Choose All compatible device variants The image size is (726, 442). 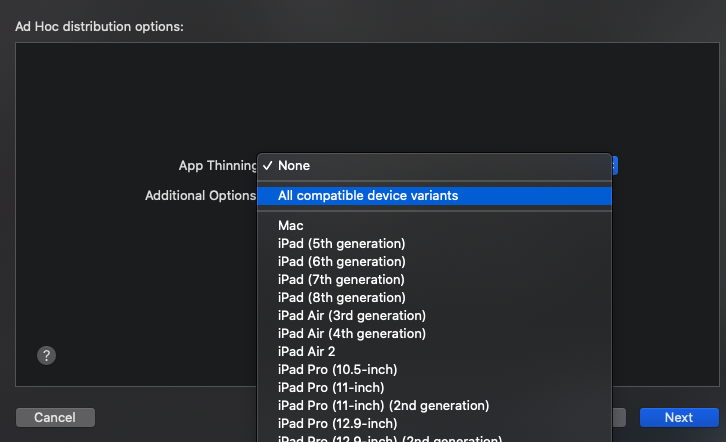[434, 196]
